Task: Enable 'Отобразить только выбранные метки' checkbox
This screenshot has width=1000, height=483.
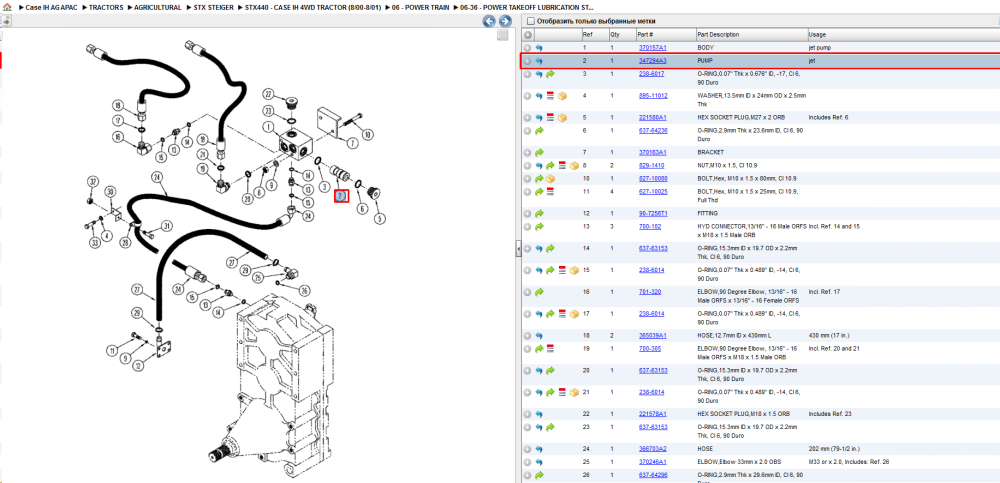Action: point(530,21)
